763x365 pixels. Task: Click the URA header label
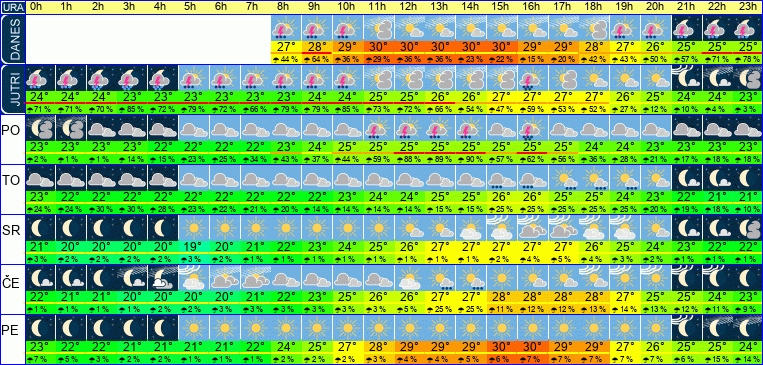click(12, 7)
